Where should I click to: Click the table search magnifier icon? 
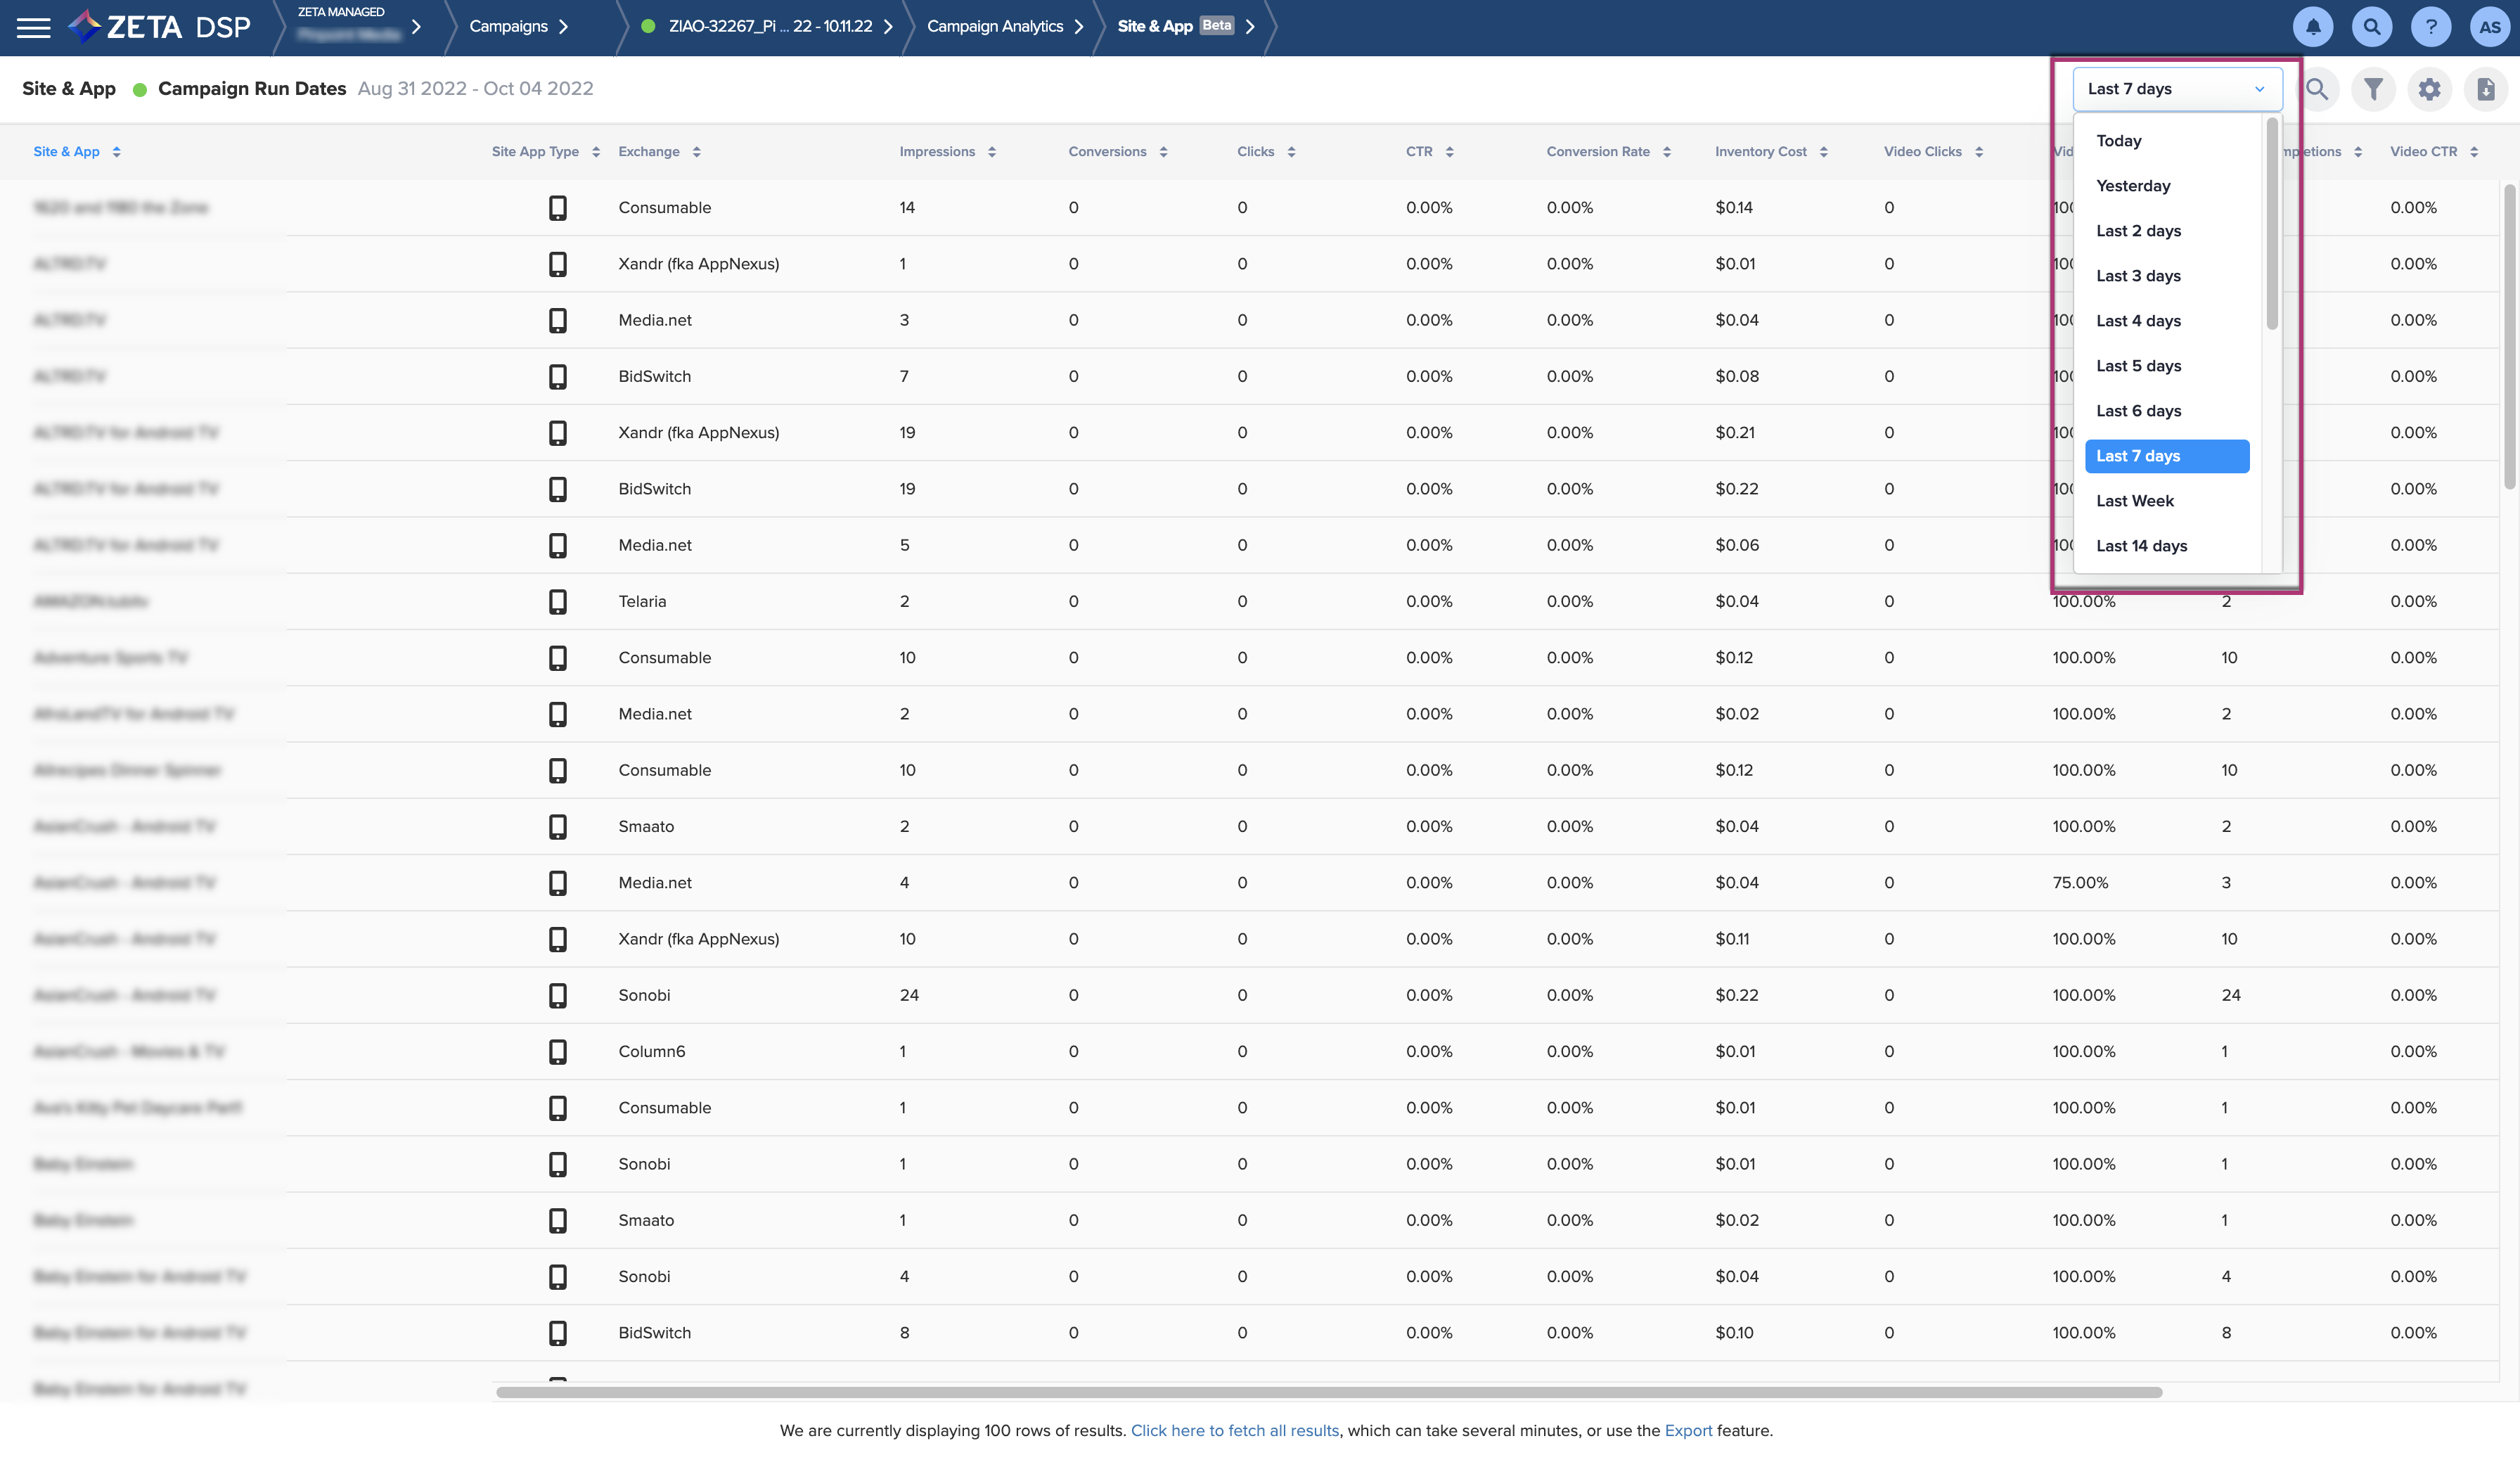[2317, 89]
